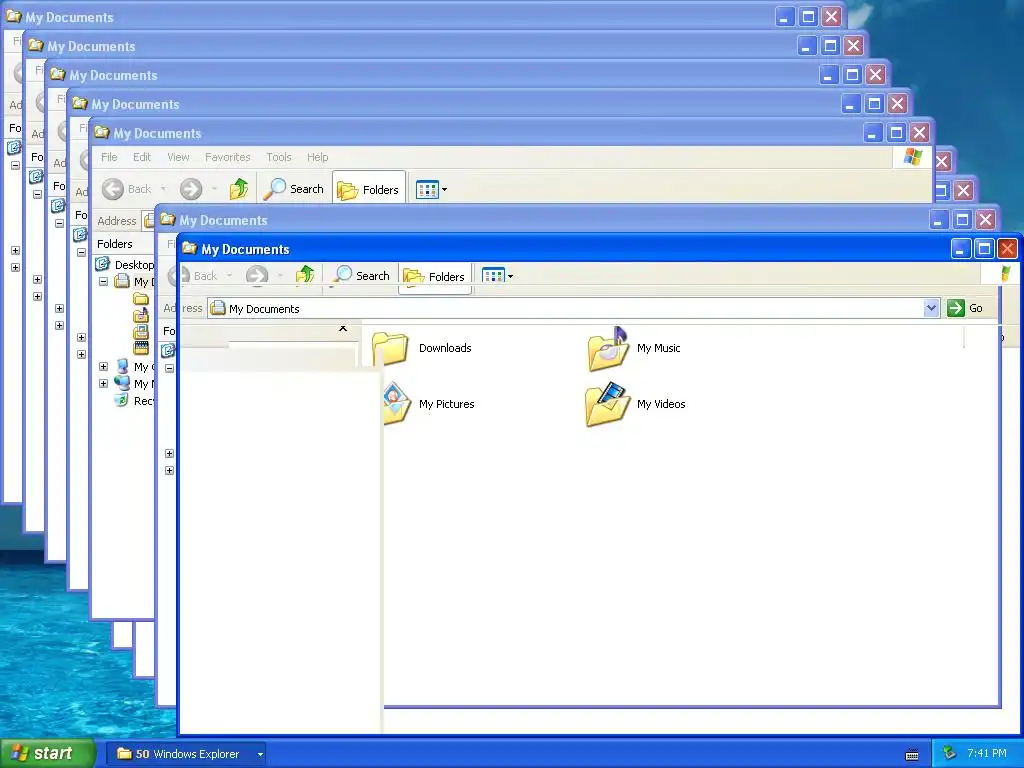Open the File menu
The height and width of the screenshot is (768, 1024).
109,157
